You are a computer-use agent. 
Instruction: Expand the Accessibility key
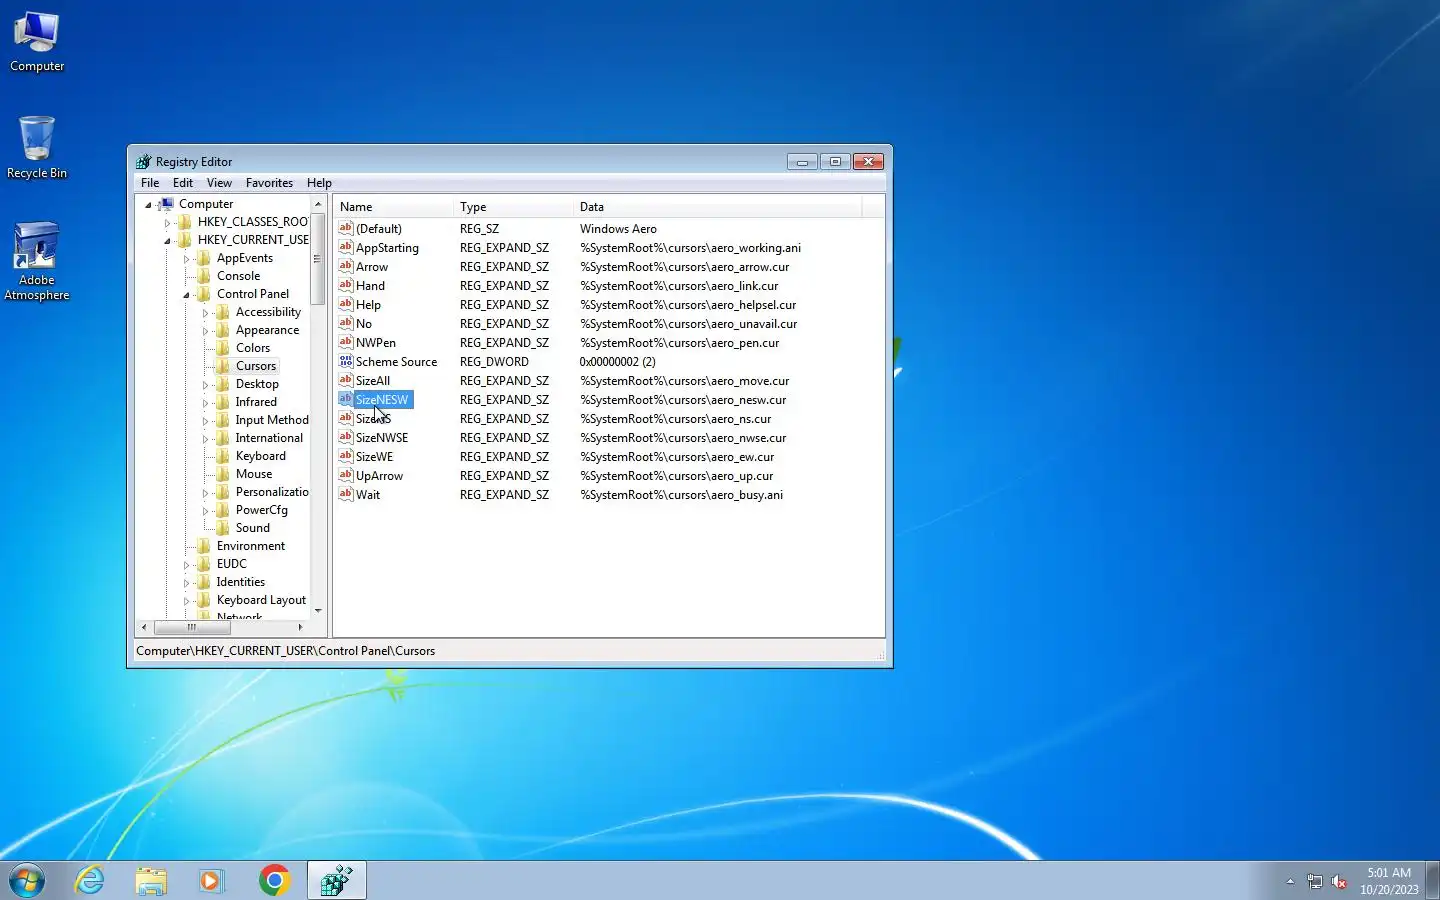click(205, 313)
